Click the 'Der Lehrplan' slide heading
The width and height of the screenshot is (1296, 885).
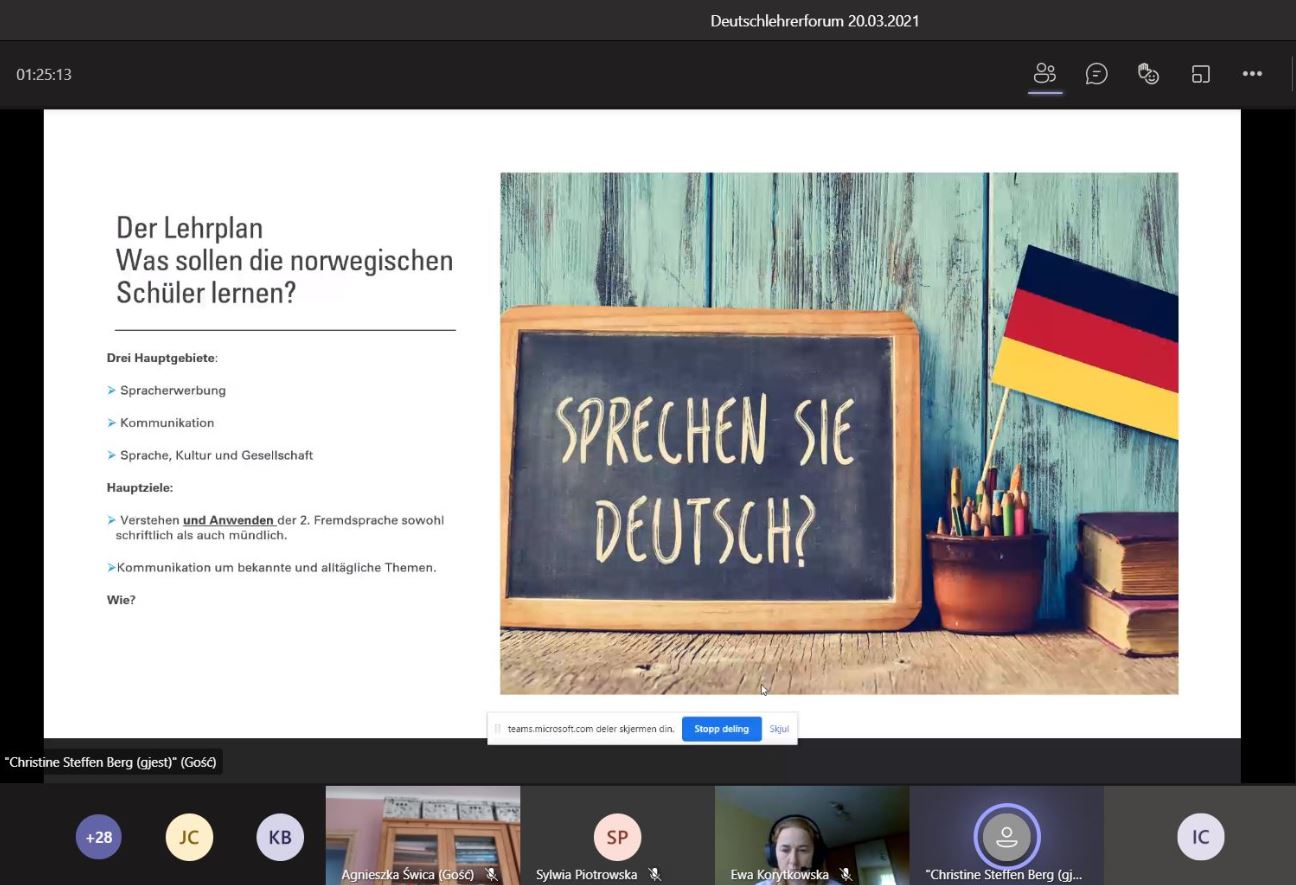[190, 228]
